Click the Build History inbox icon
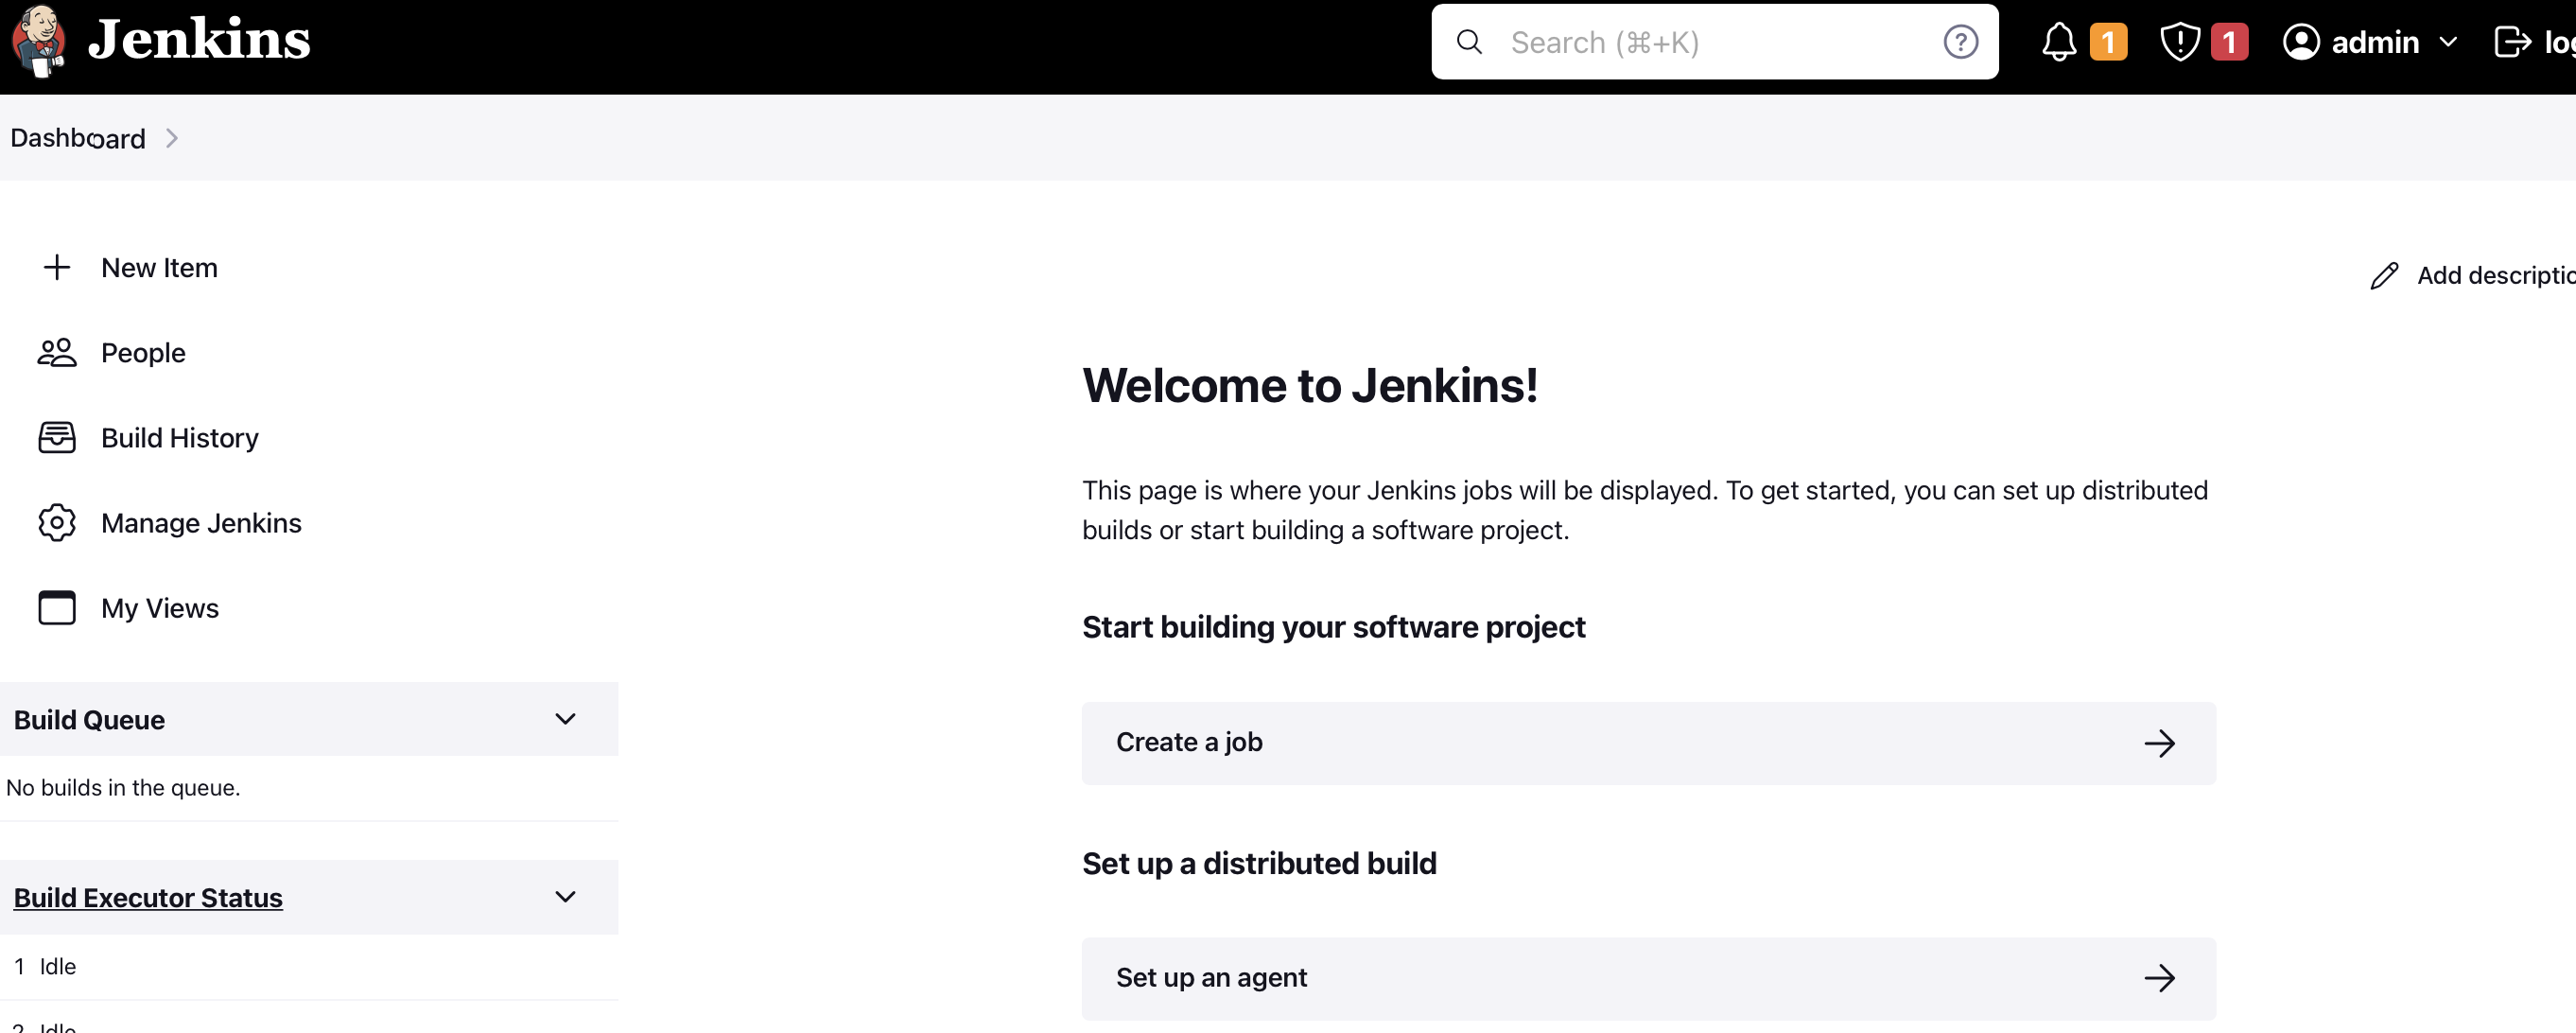 pyautogui.click(x=57, y=437)
